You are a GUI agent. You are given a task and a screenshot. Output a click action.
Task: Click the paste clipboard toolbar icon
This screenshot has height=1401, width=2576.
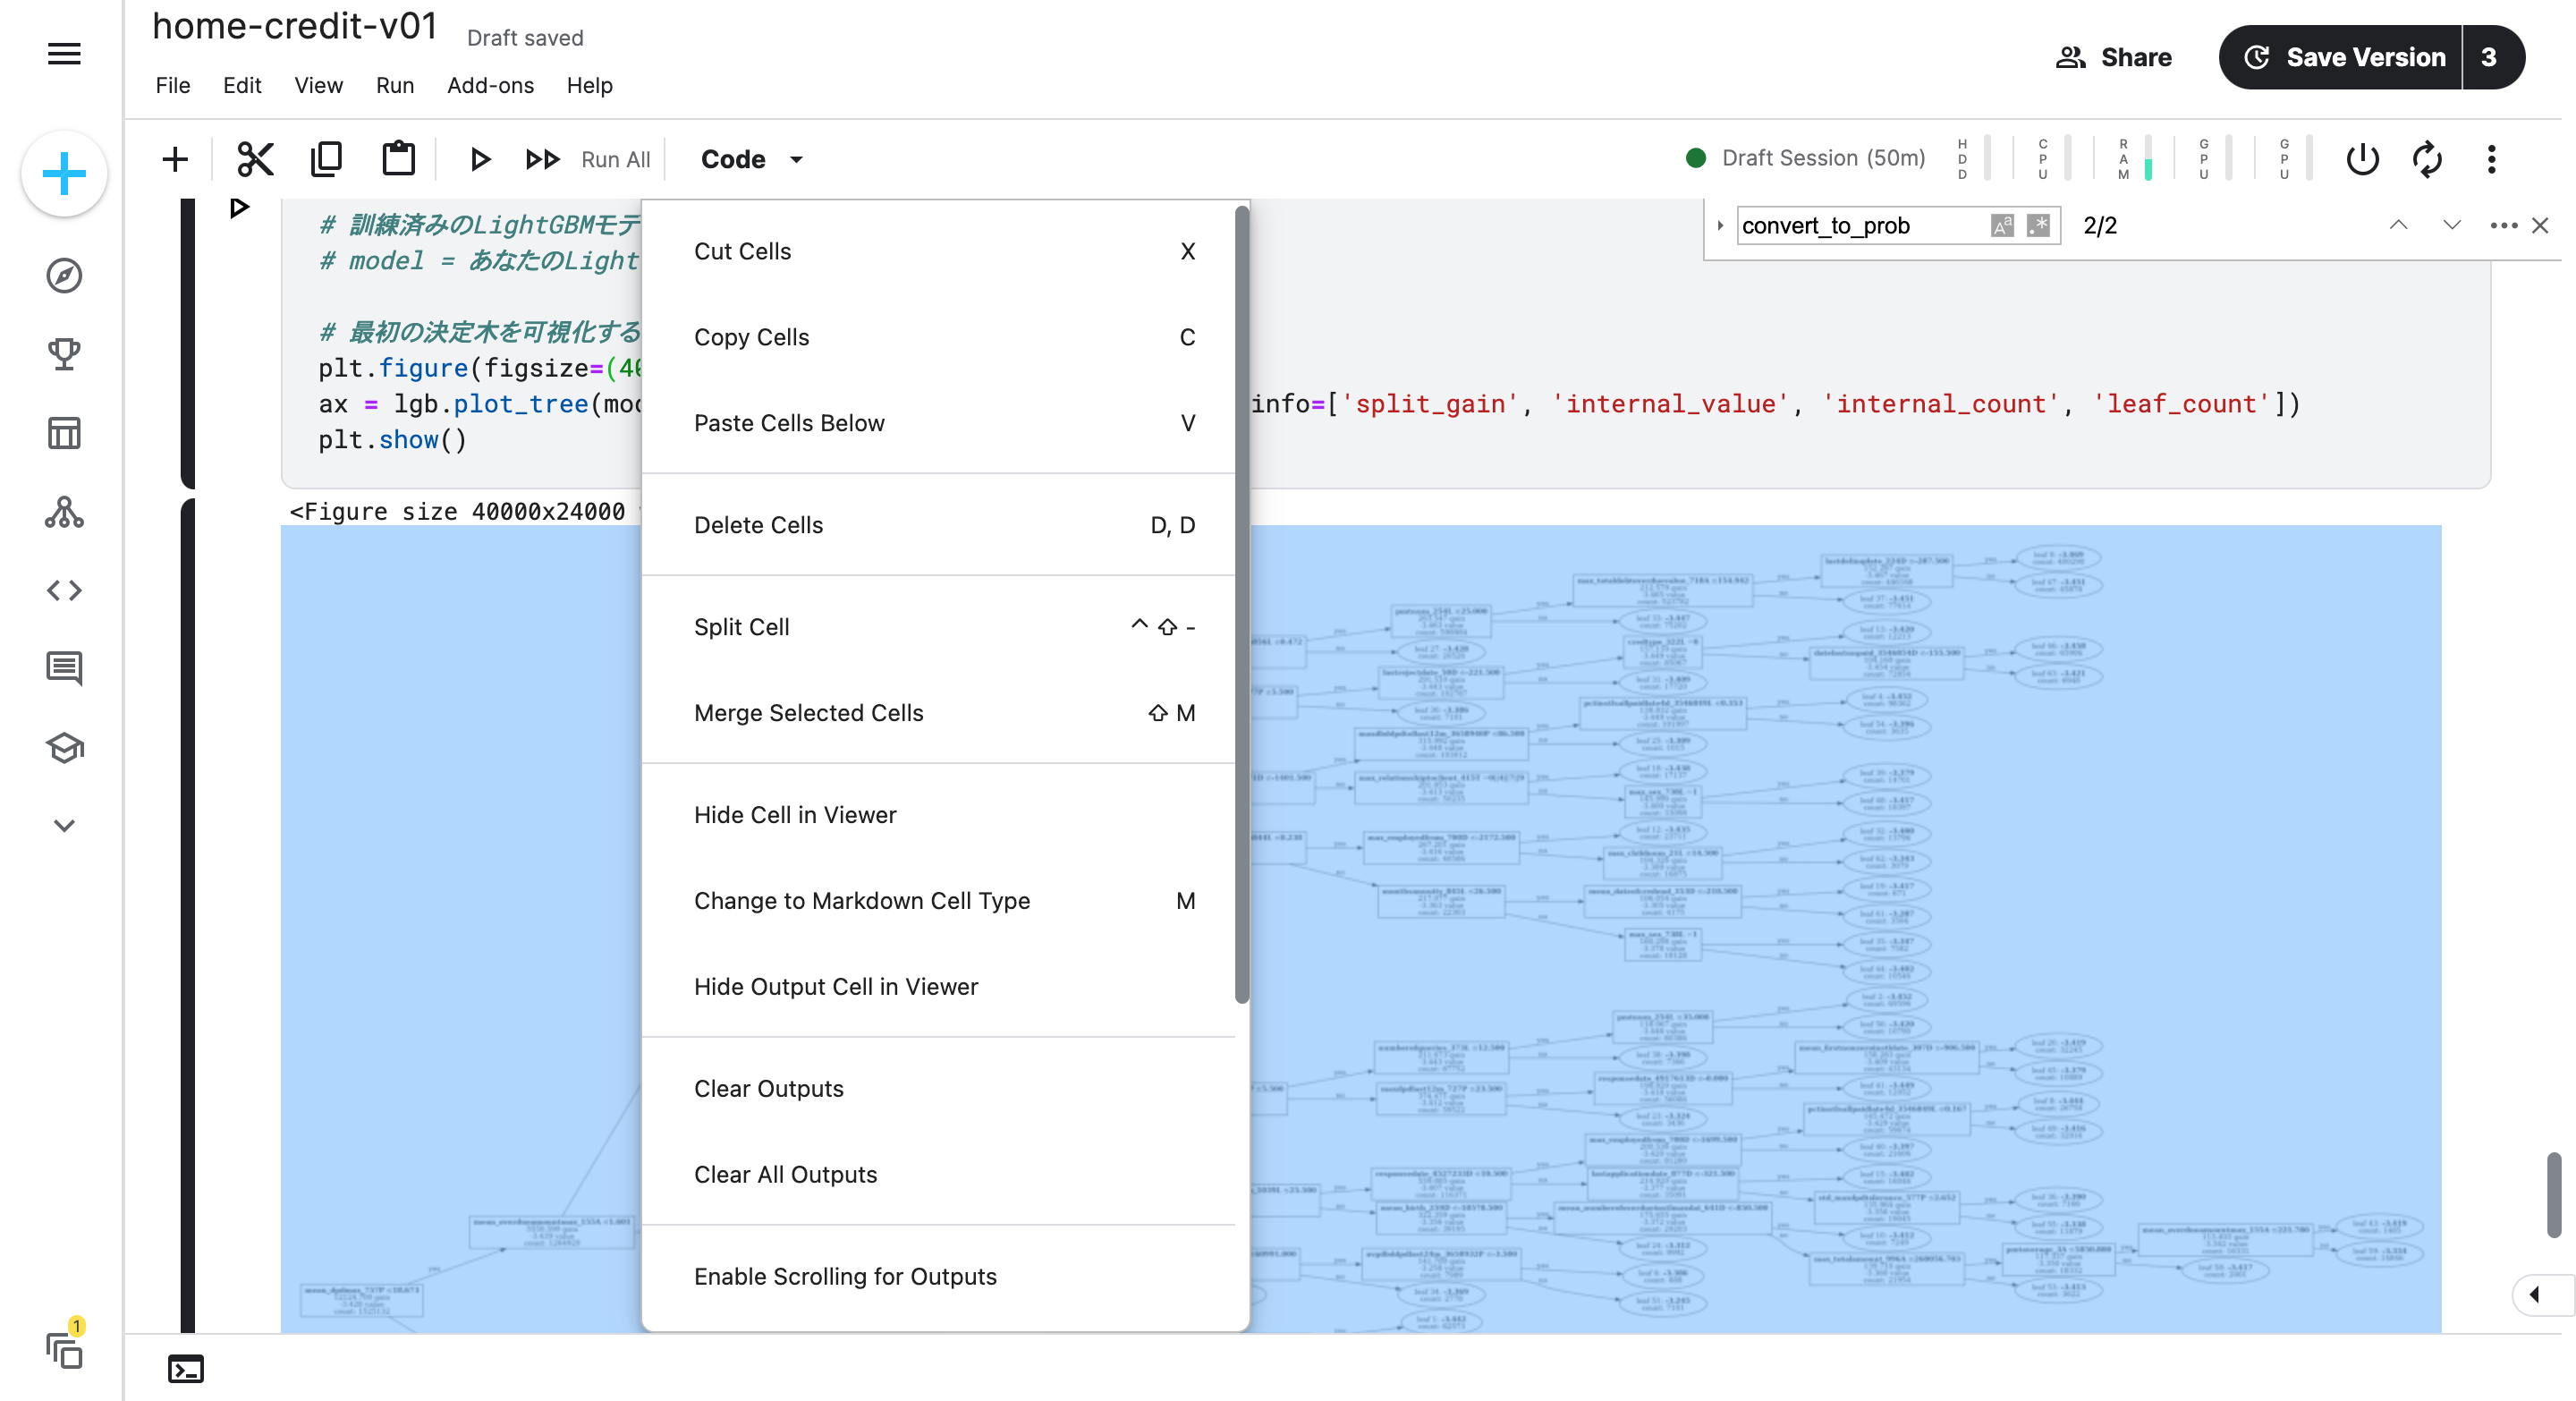(x=398, y=159)
